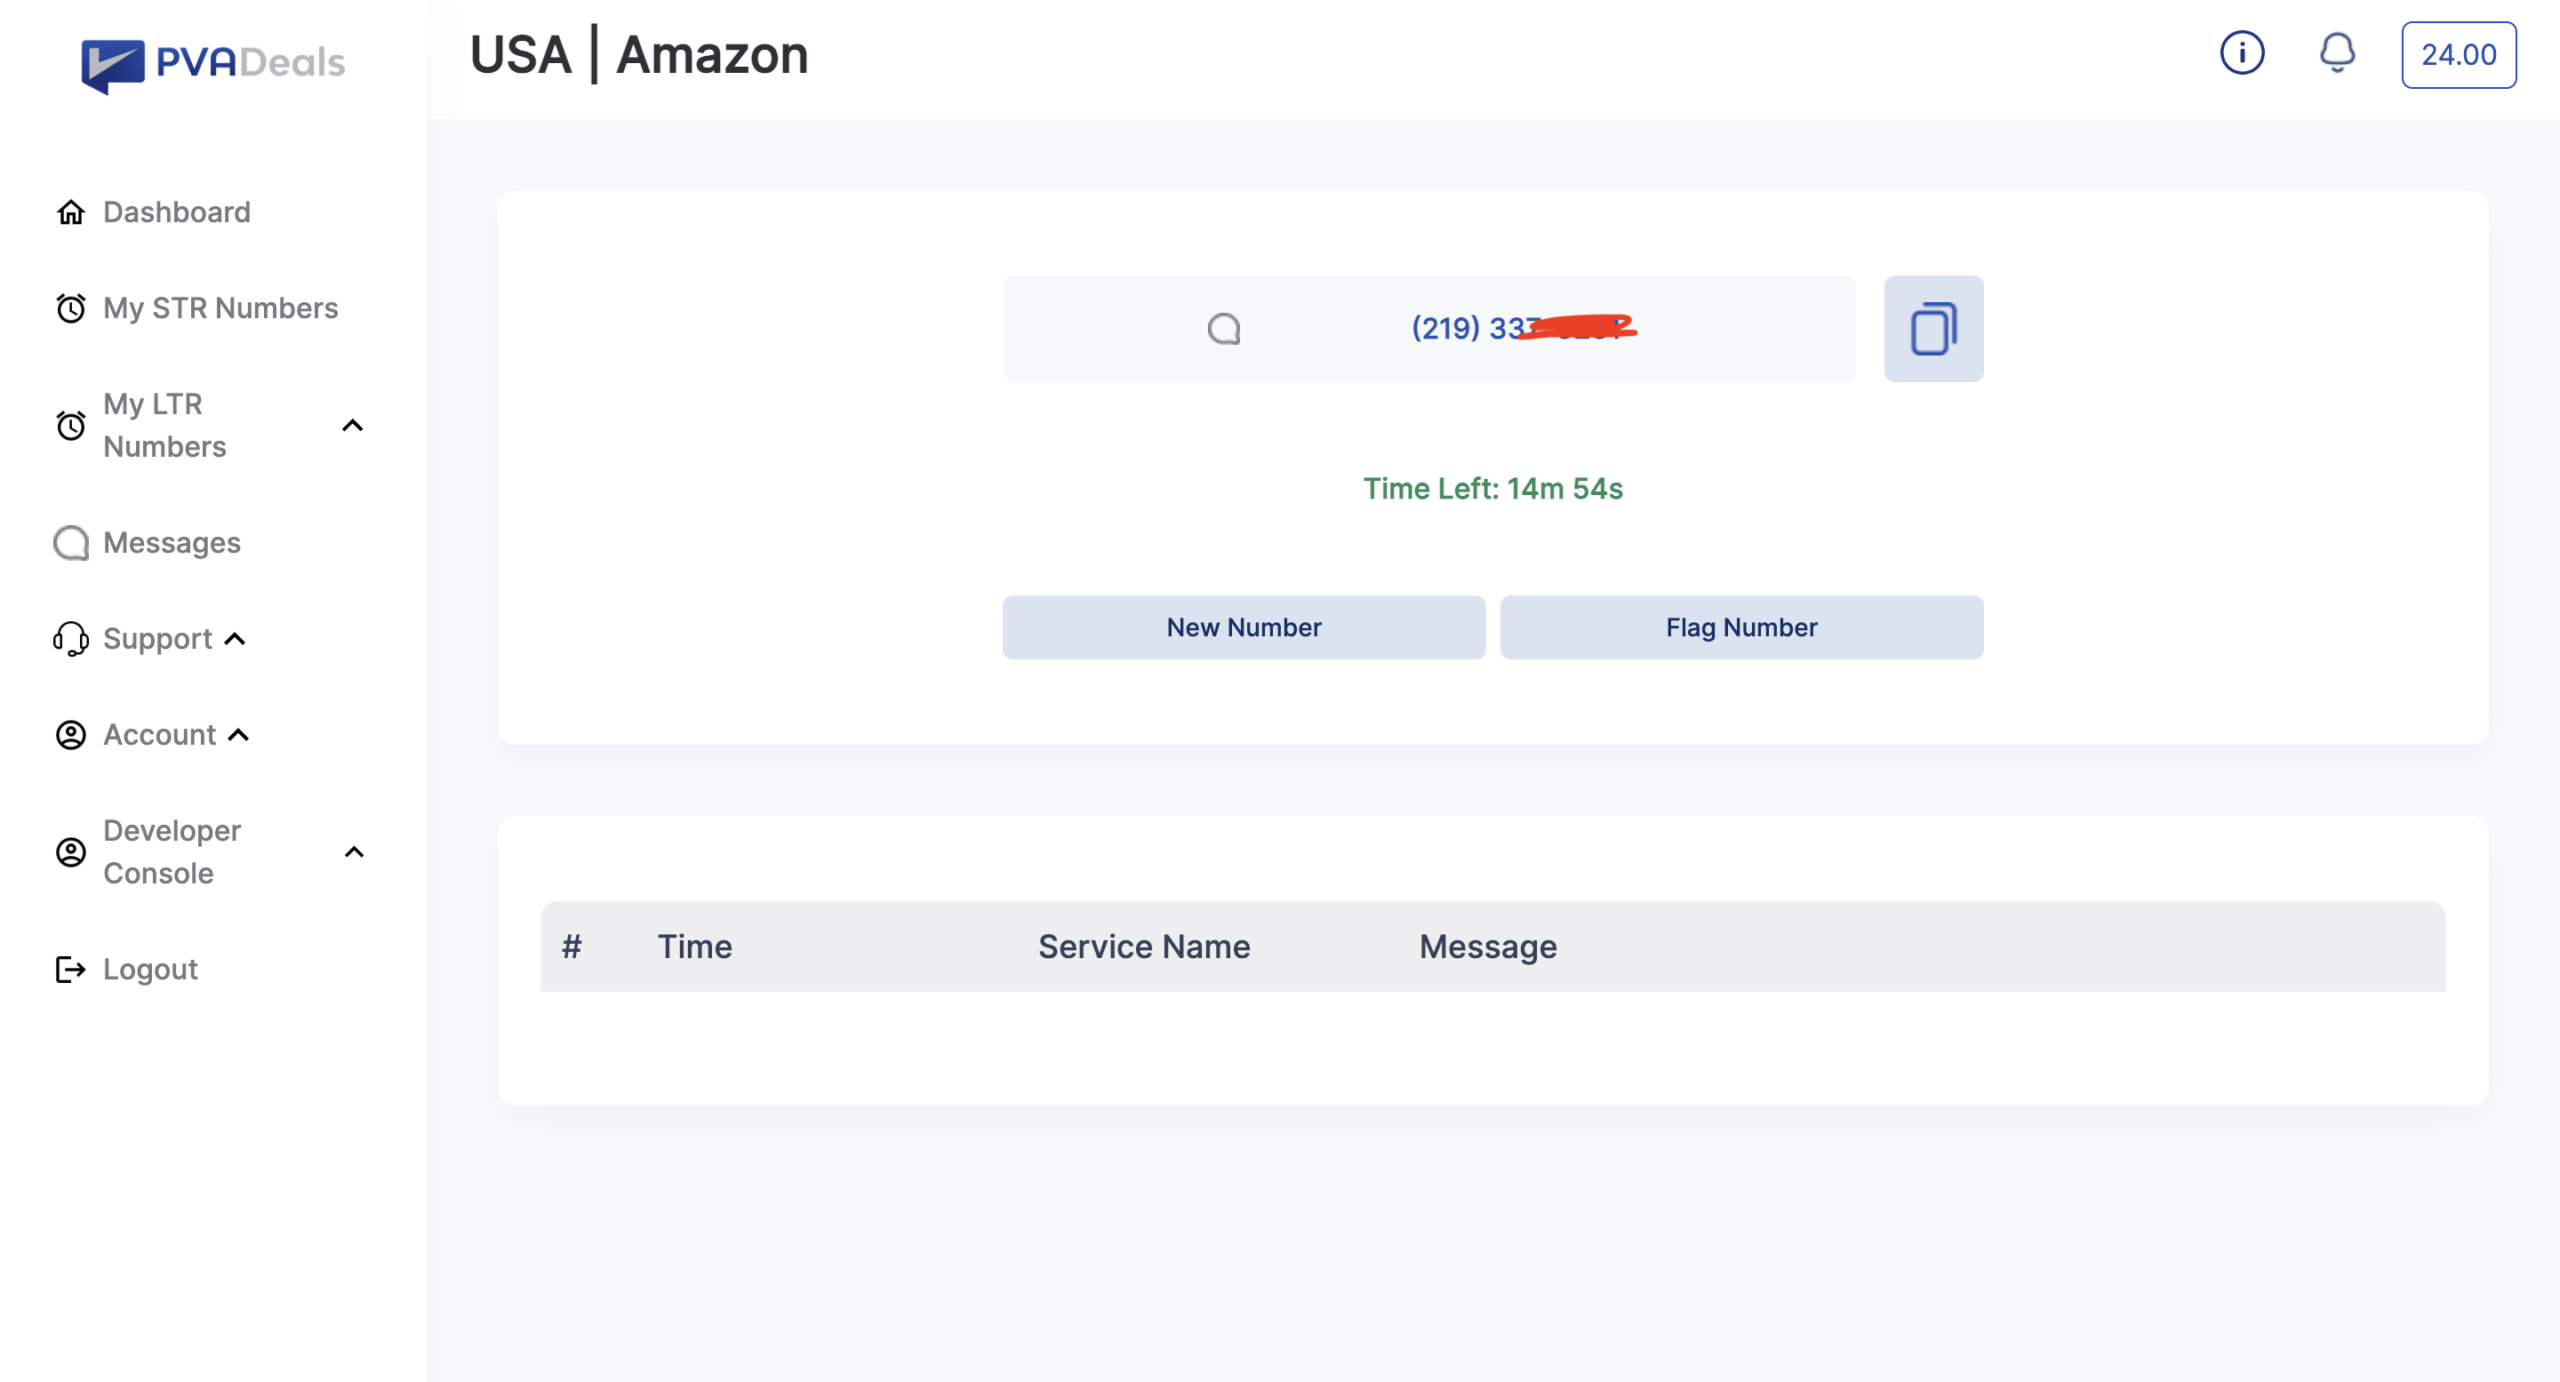Click the USA | Amazon page title

coord(639,55)
